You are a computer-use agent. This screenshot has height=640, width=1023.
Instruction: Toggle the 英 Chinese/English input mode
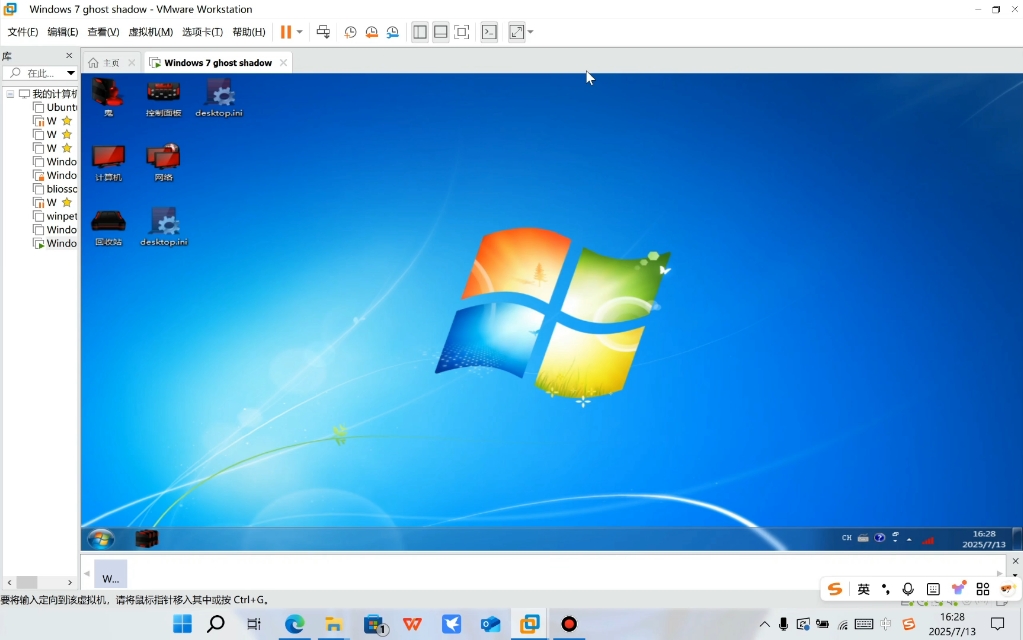[863, 589]
